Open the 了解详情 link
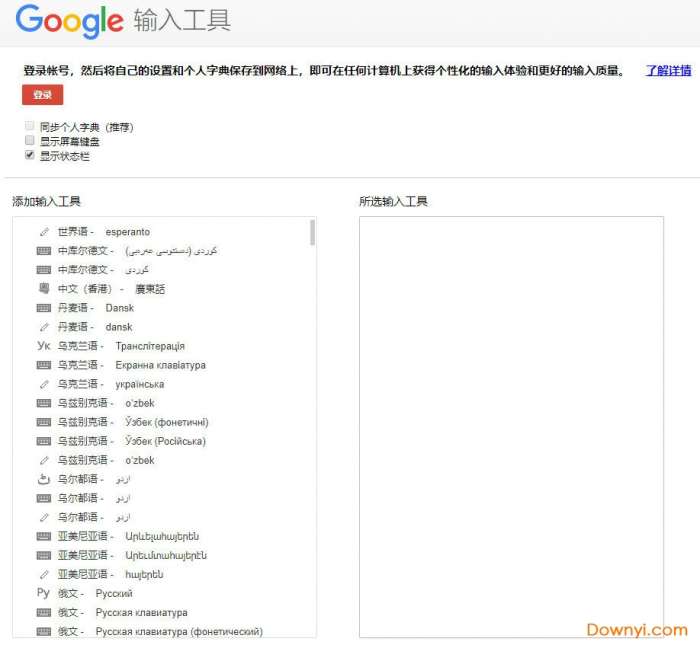Image resolution: width=700 pixels, height=648 pixels. [668, 71]
